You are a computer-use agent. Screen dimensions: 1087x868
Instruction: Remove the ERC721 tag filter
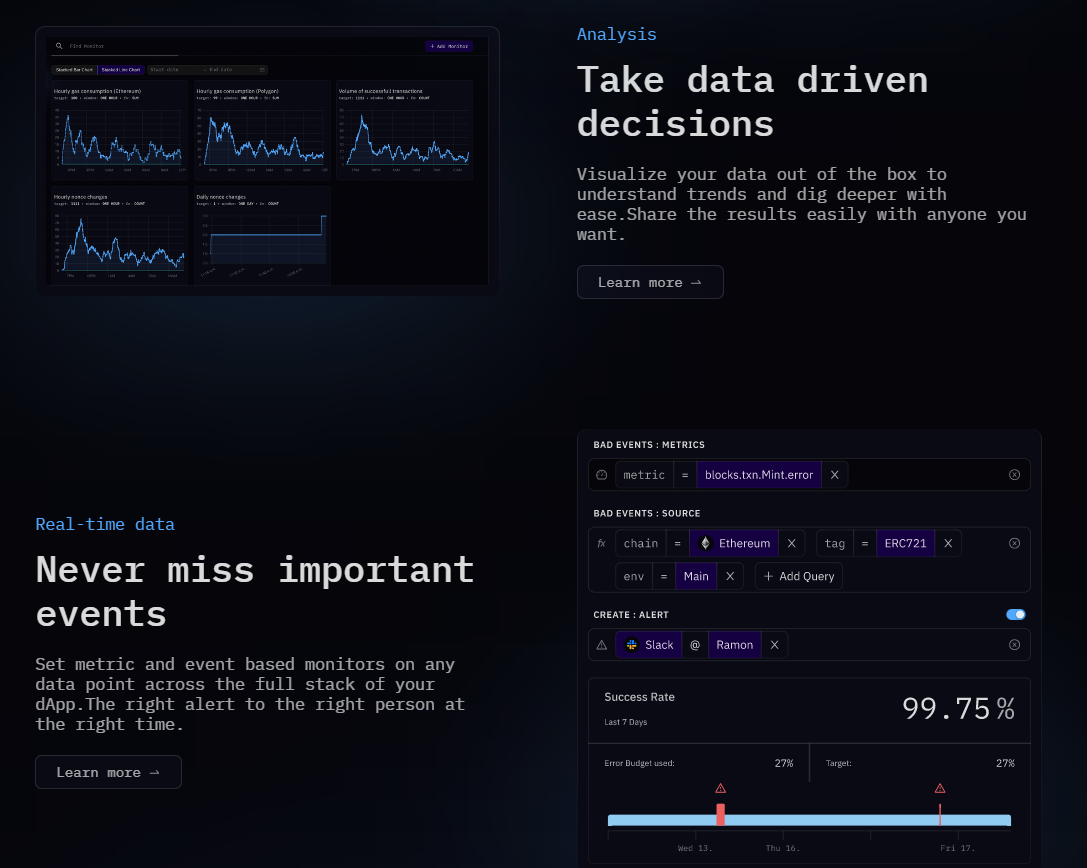pyautogui.click(x=947, y=544)
